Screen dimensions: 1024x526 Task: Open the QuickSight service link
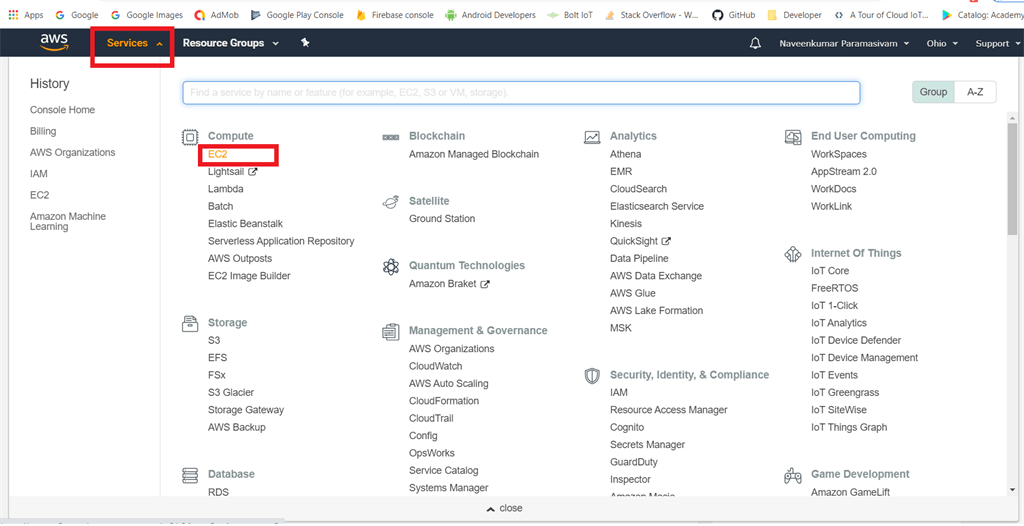[640, 241]
